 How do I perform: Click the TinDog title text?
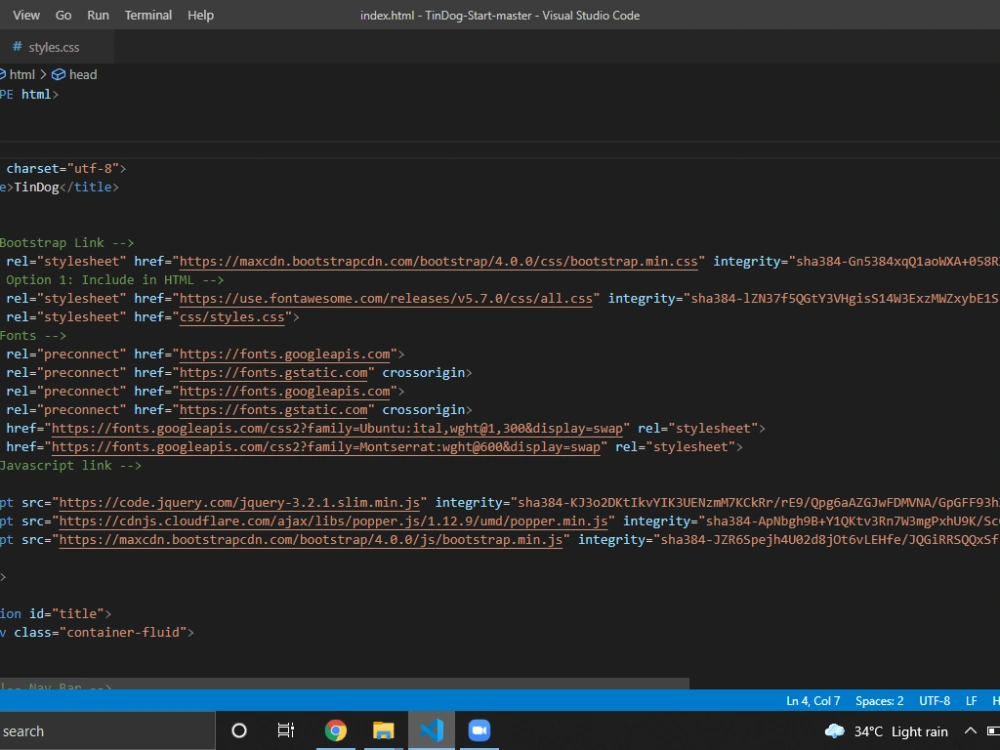point(36,187)
